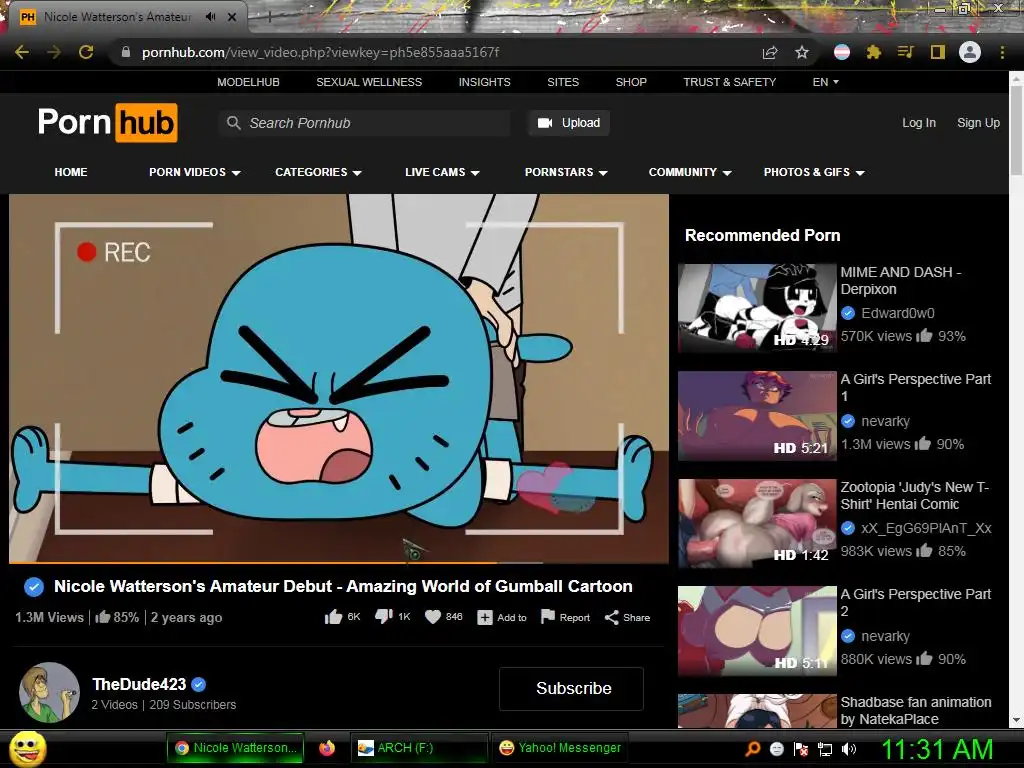Viewport: 1024px width, 768px height.
Task: Like the video with thumbs-up 6K
Action: point(334,617)
